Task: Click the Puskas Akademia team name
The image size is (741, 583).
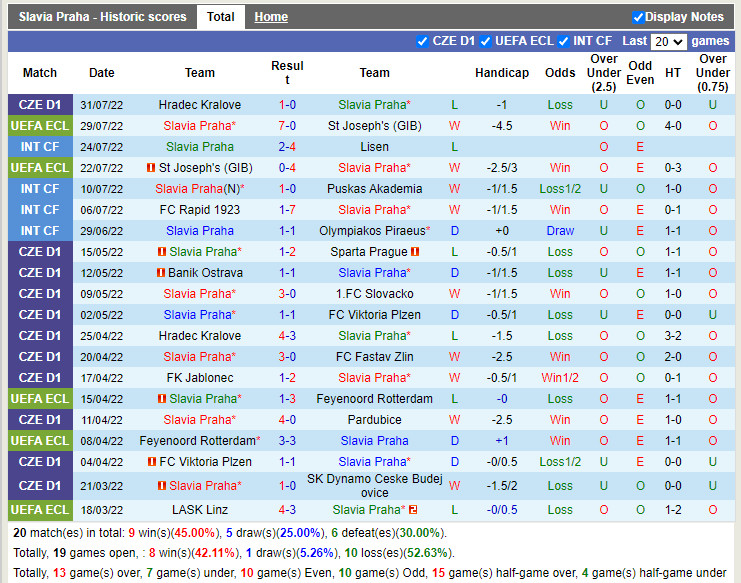Action: coord(374,189)
